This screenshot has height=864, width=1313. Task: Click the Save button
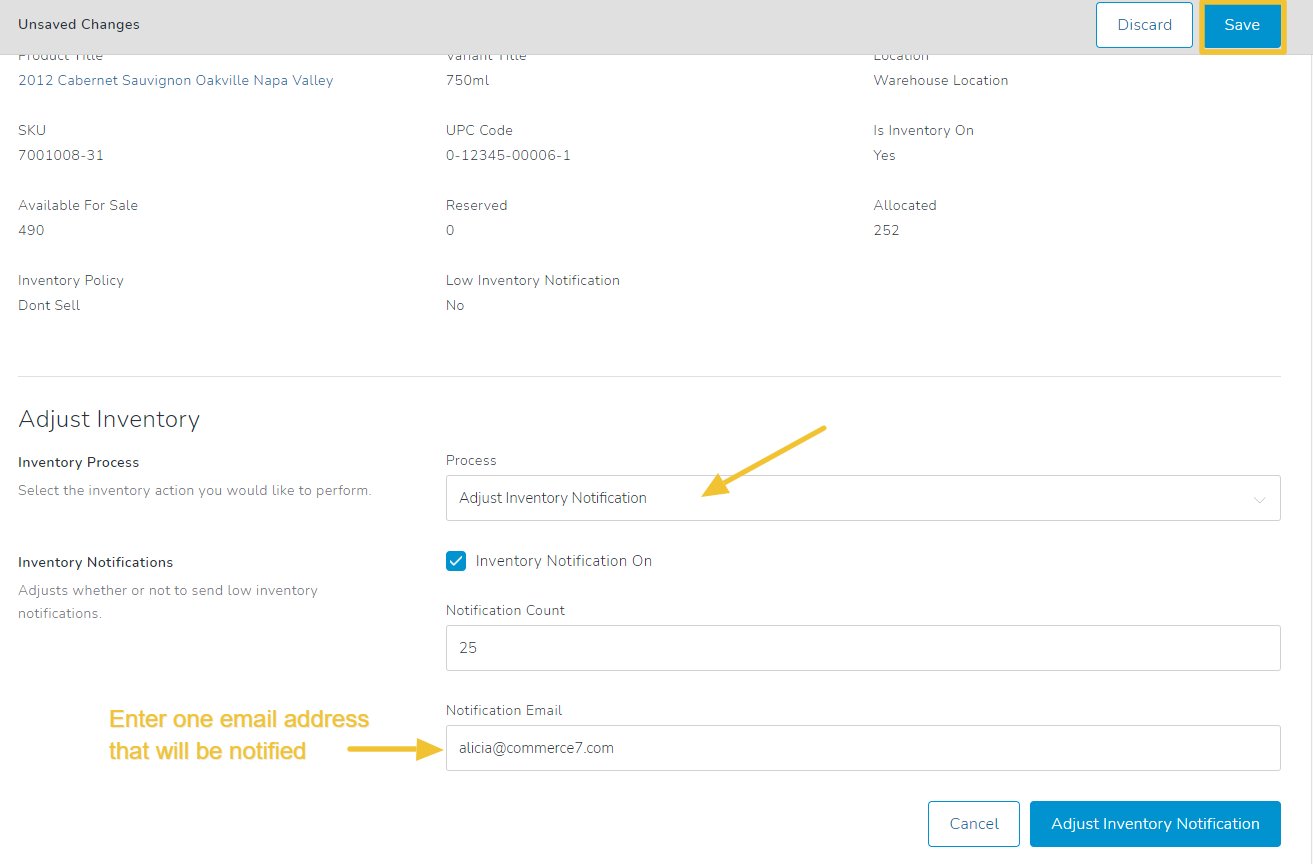coord(1241,25)
